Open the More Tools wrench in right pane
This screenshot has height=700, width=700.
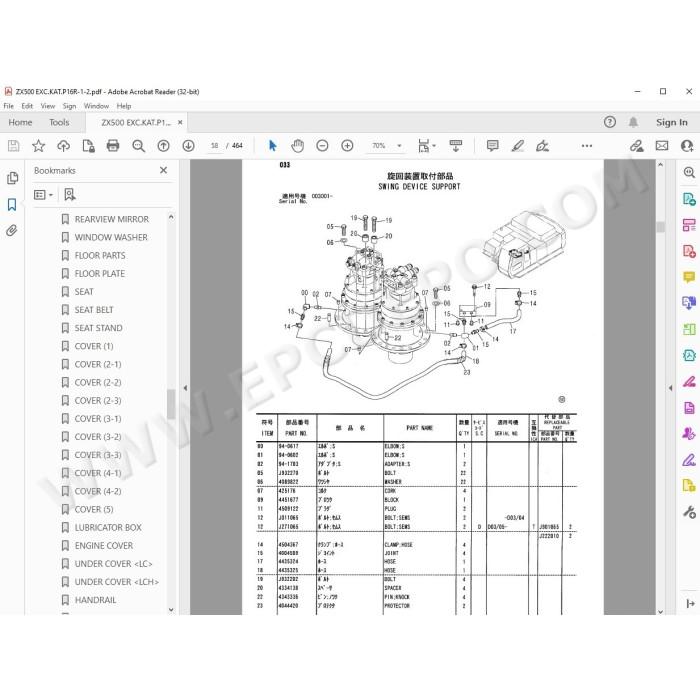coord(689,512)
